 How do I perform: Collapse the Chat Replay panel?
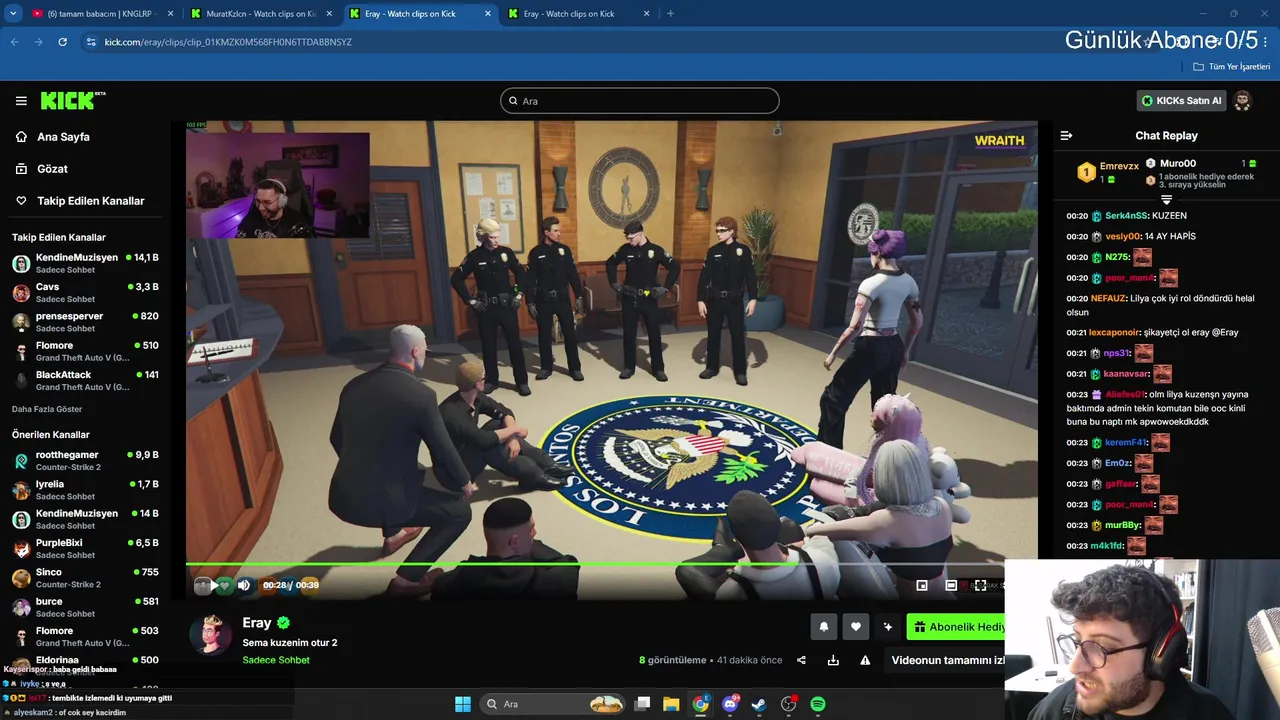[x=1066, y=136]
